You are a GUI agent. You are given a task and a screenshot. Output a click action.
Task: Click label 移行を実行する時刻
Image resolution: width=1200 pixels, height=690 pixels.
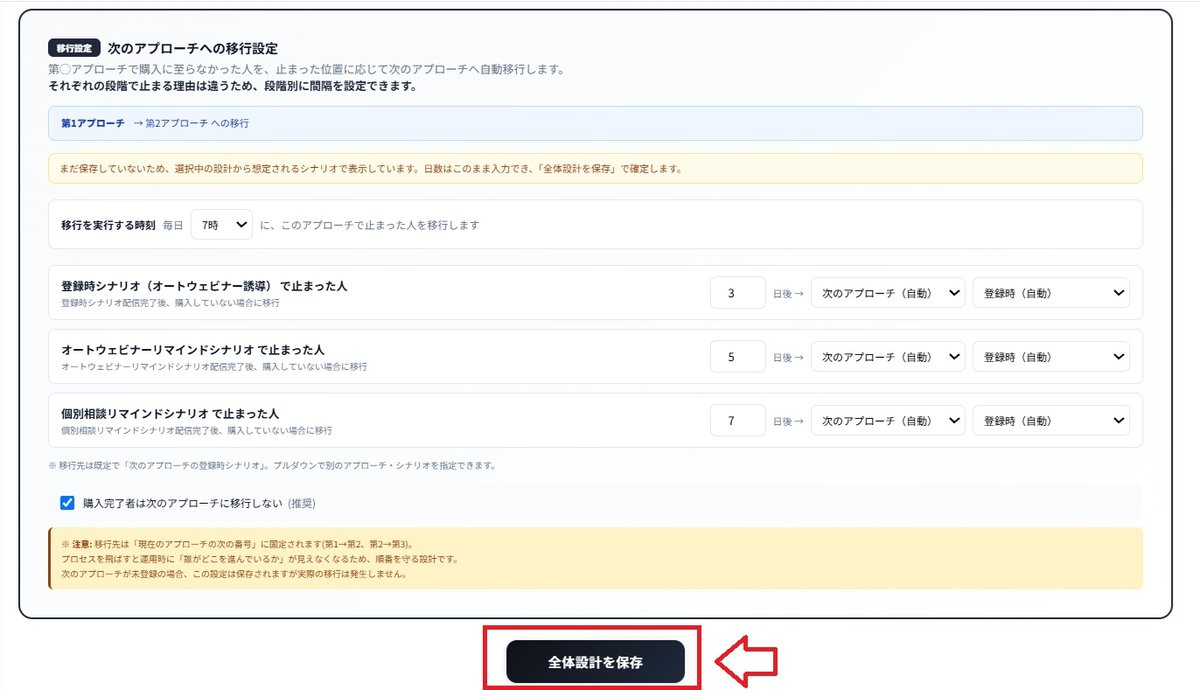coord(108,225)
